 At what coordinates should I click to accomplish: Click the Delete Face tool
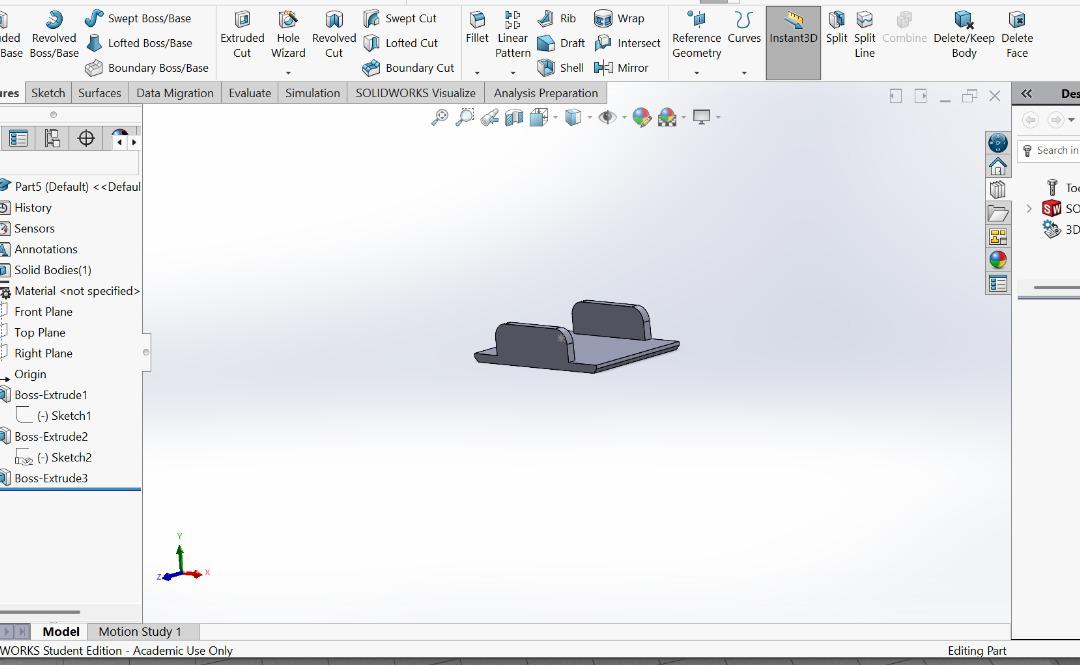1017,34
